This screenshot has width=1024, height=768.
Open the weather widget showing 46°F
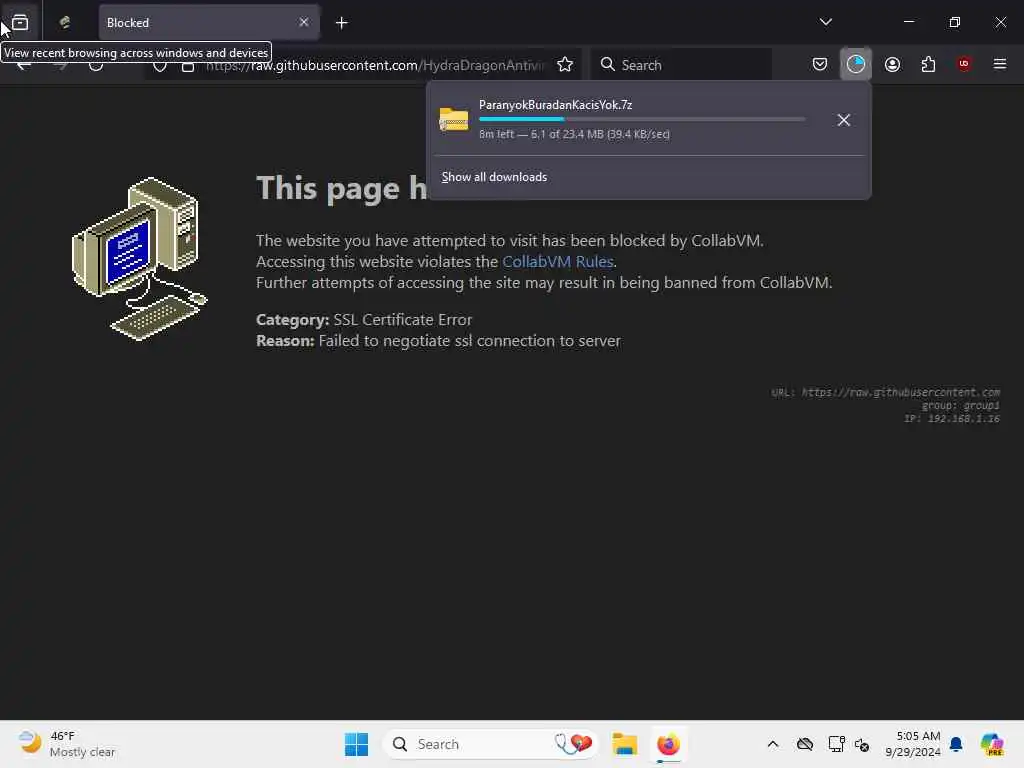pos(67,744)
